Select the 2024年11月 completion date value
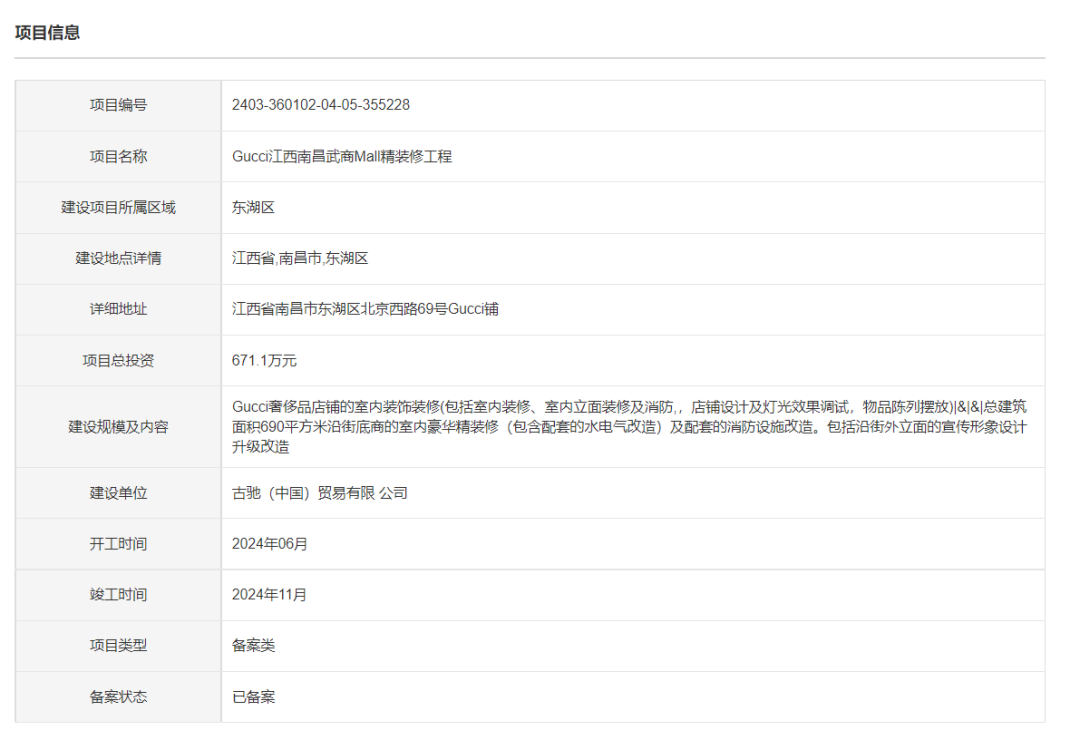 [270, 595]
